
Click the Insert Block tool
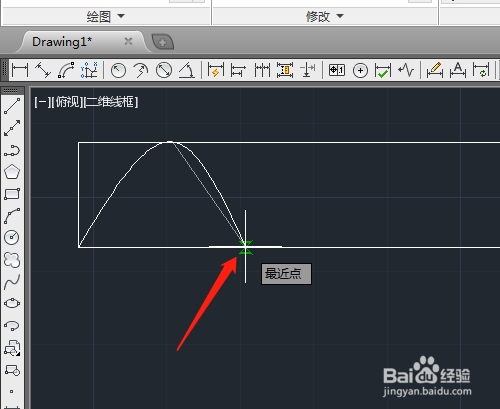point(12,348)
